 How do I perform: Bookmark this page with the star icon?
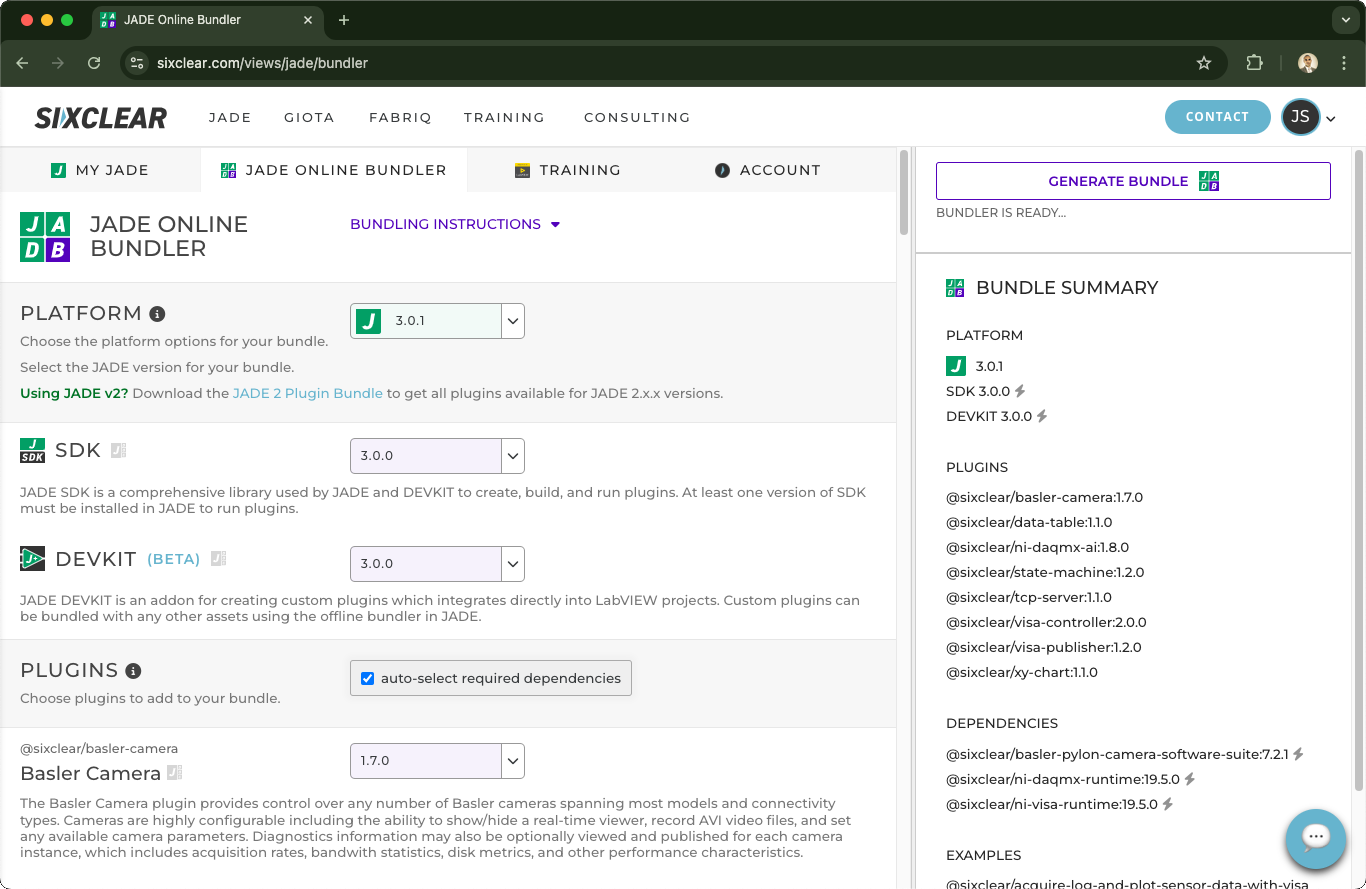[x=1204, y=63]
